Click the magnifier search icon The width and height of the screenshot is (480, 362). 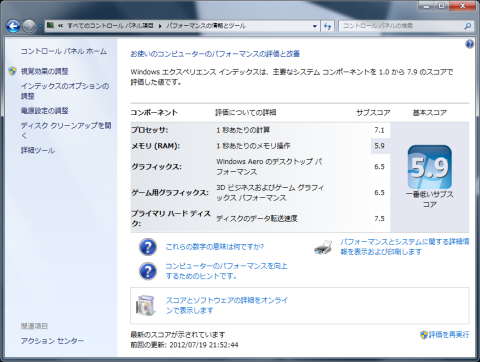click(x=468, y=26)
